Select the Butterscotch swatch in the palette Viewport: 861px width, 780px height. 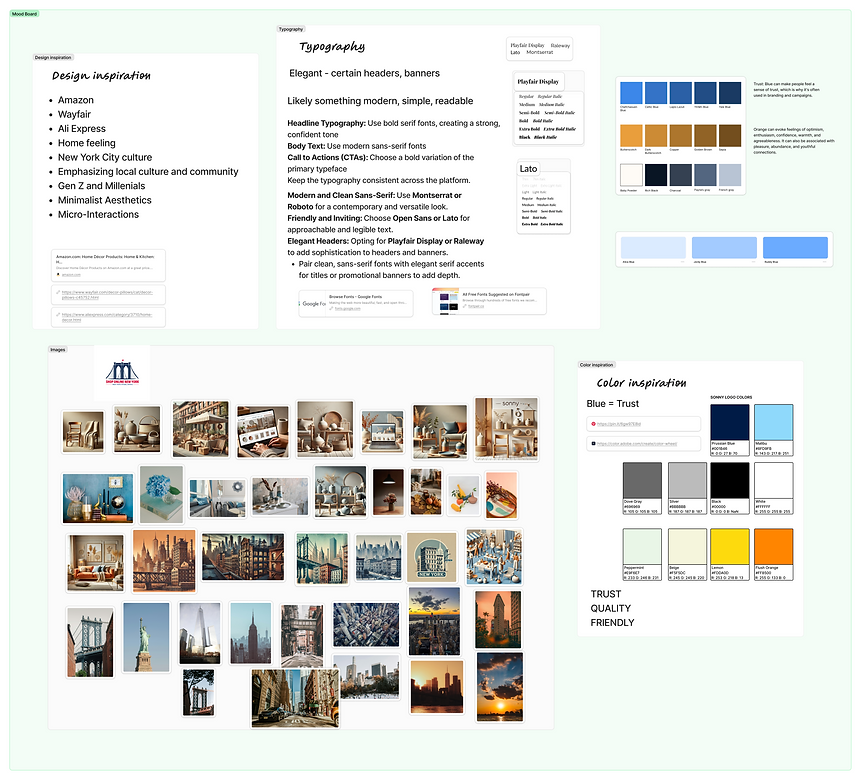pos(631,136)
